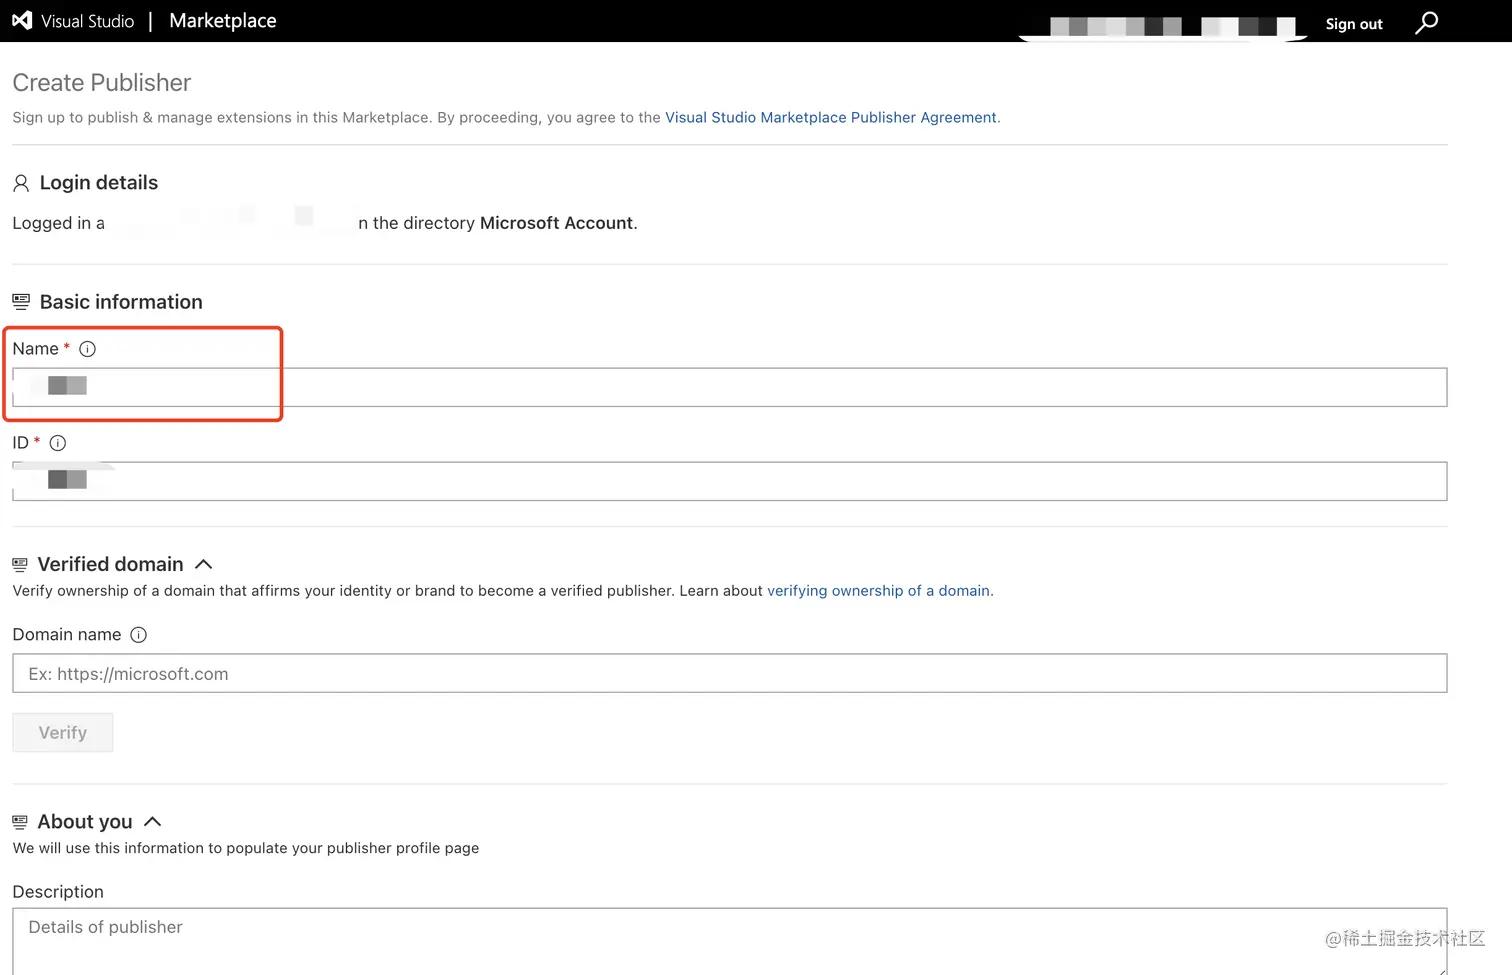Viewport: 1512px width, 975px height.
Task: Focus the ID input field
Action: (x=730, y=481)
